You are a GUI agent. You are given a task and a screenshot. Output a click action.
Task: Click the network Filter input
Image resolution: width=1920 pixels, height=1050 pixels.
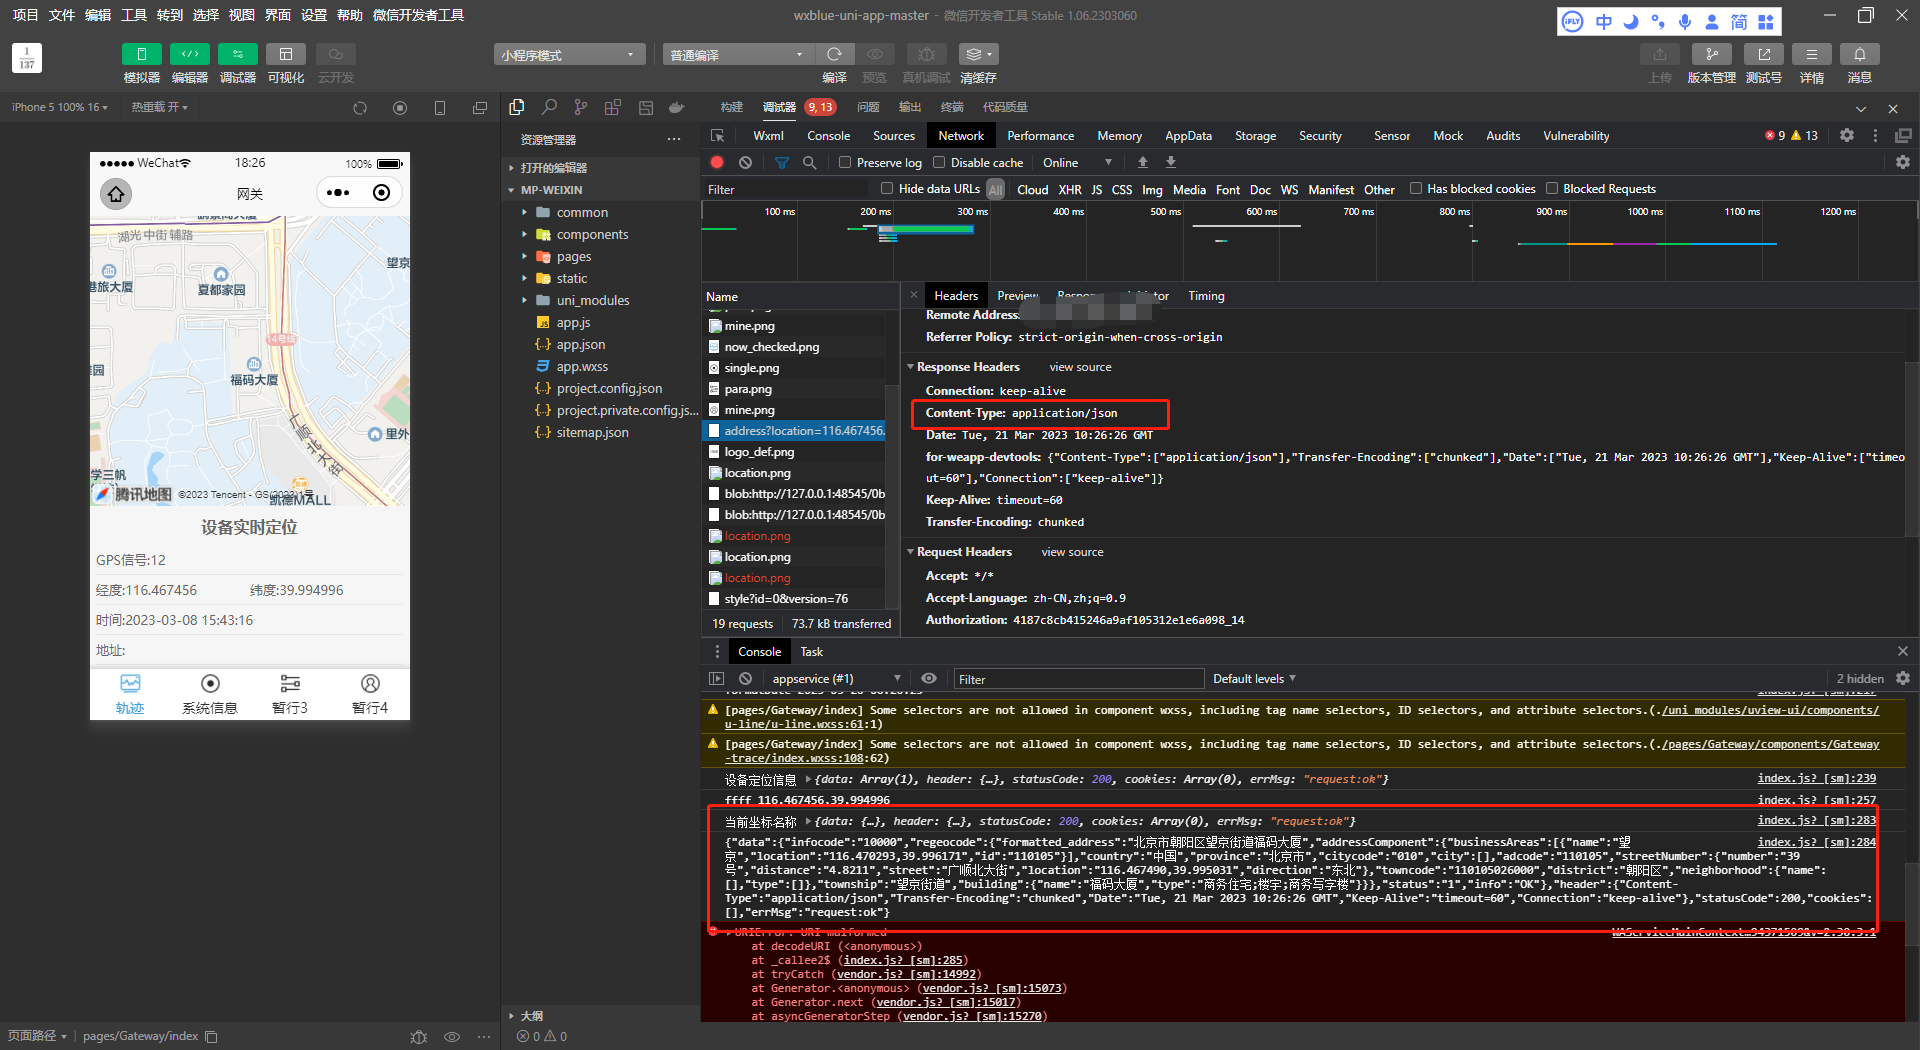coord(786,189)
